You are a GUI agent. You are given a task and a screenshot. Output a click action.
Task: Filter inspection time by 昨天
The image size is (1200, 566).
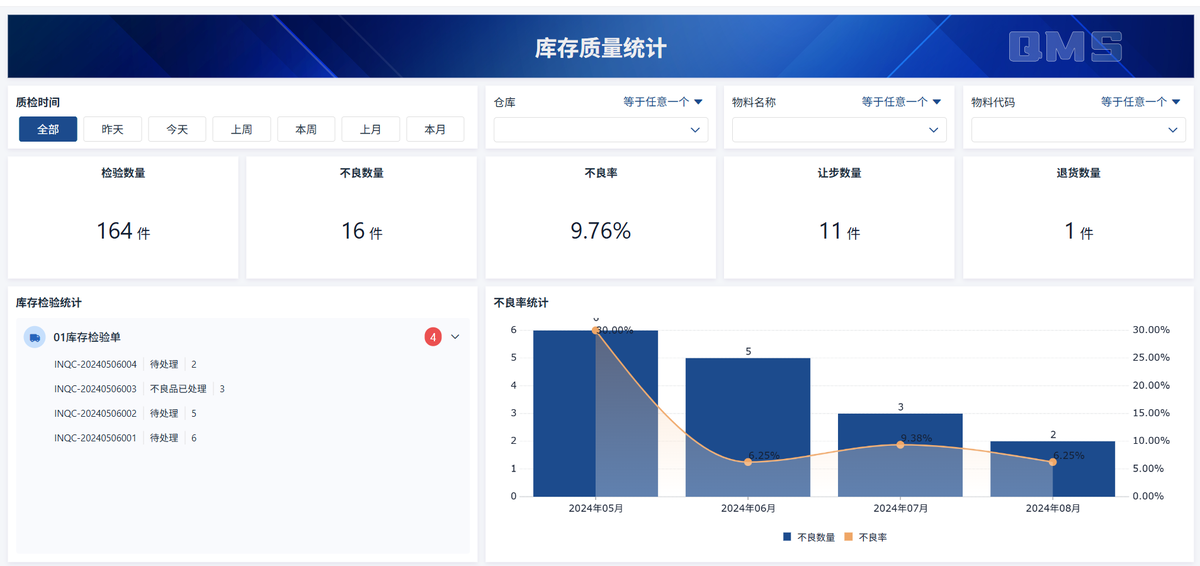(112, 129)
